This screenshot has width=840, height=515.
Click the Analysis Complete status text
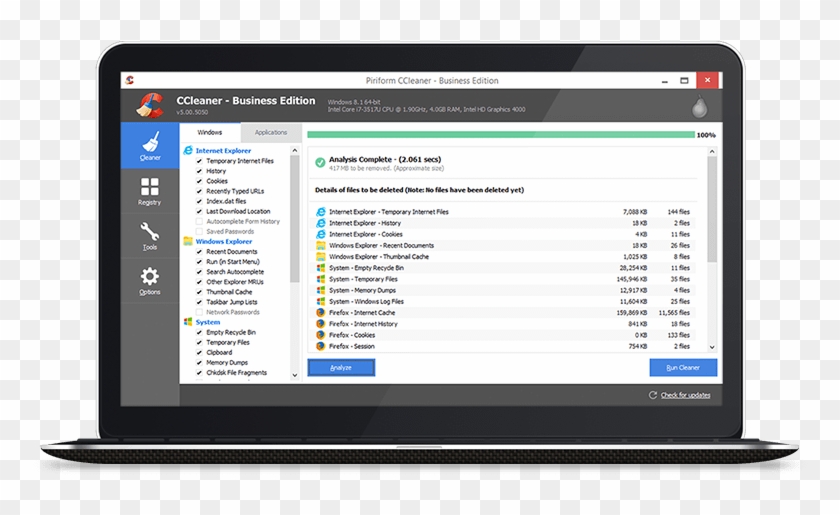385,159
